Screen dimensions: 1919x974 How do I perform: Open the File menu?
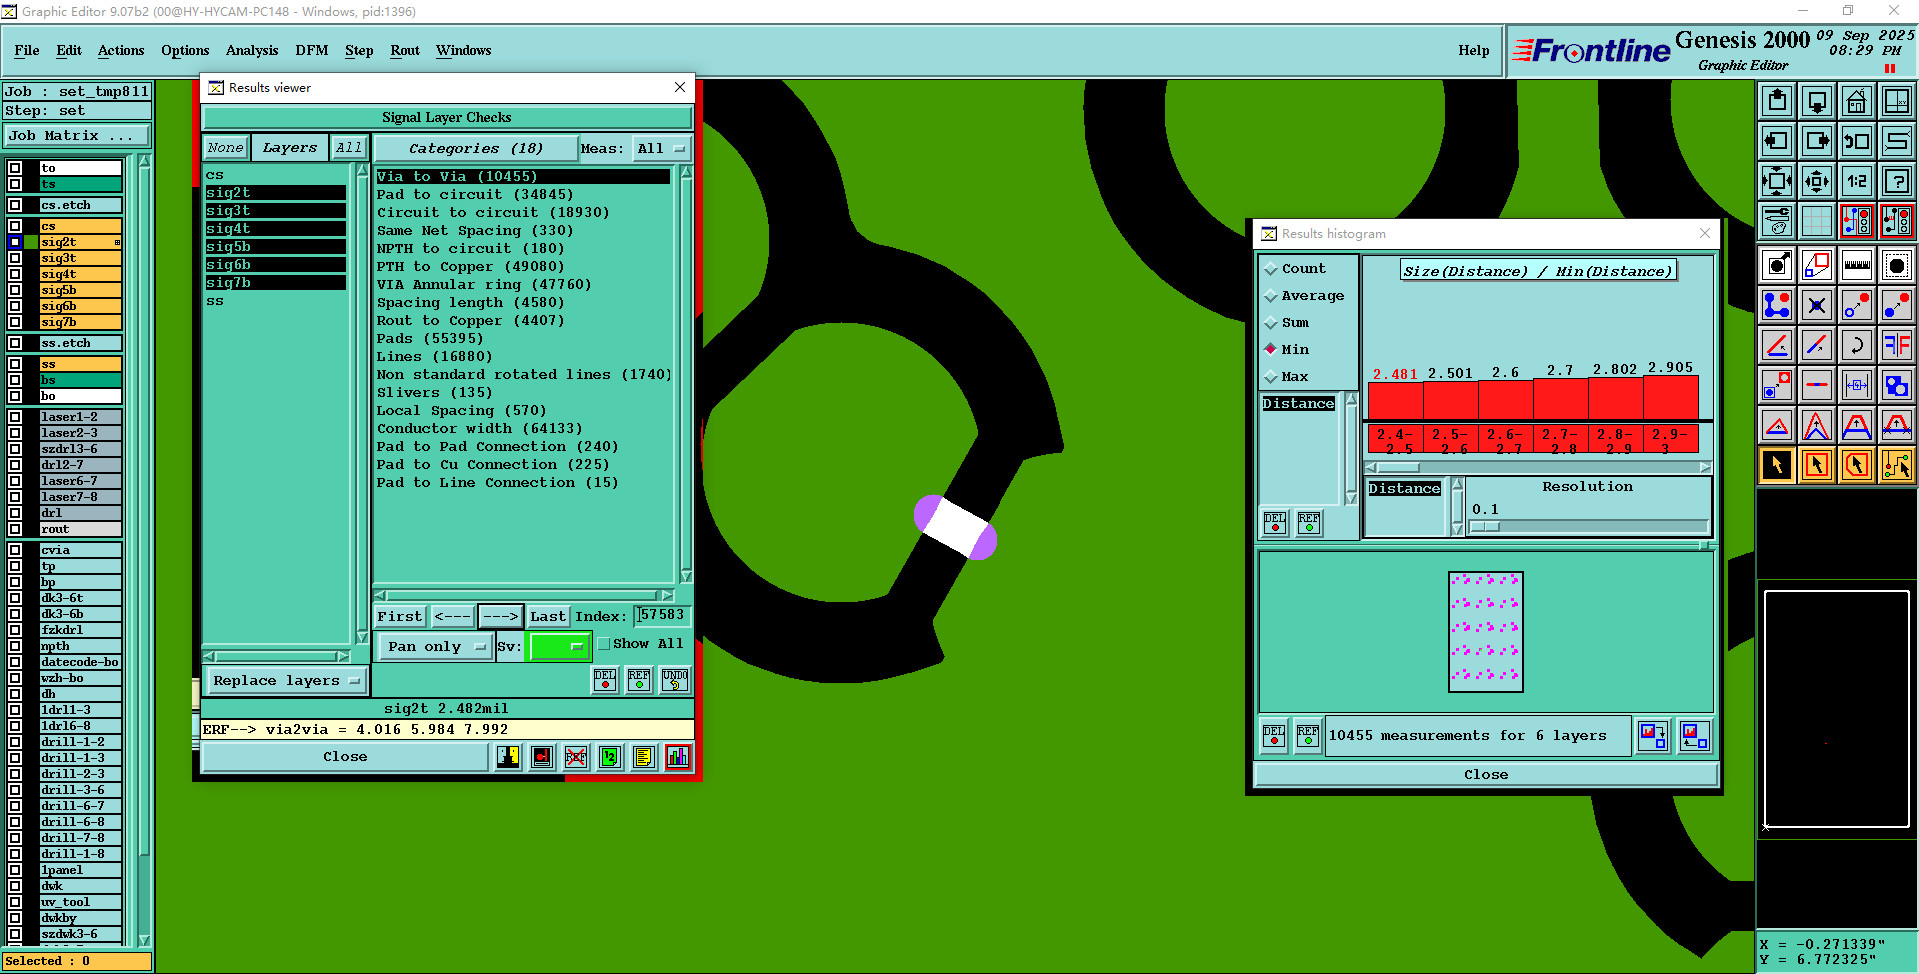(27, 50)
